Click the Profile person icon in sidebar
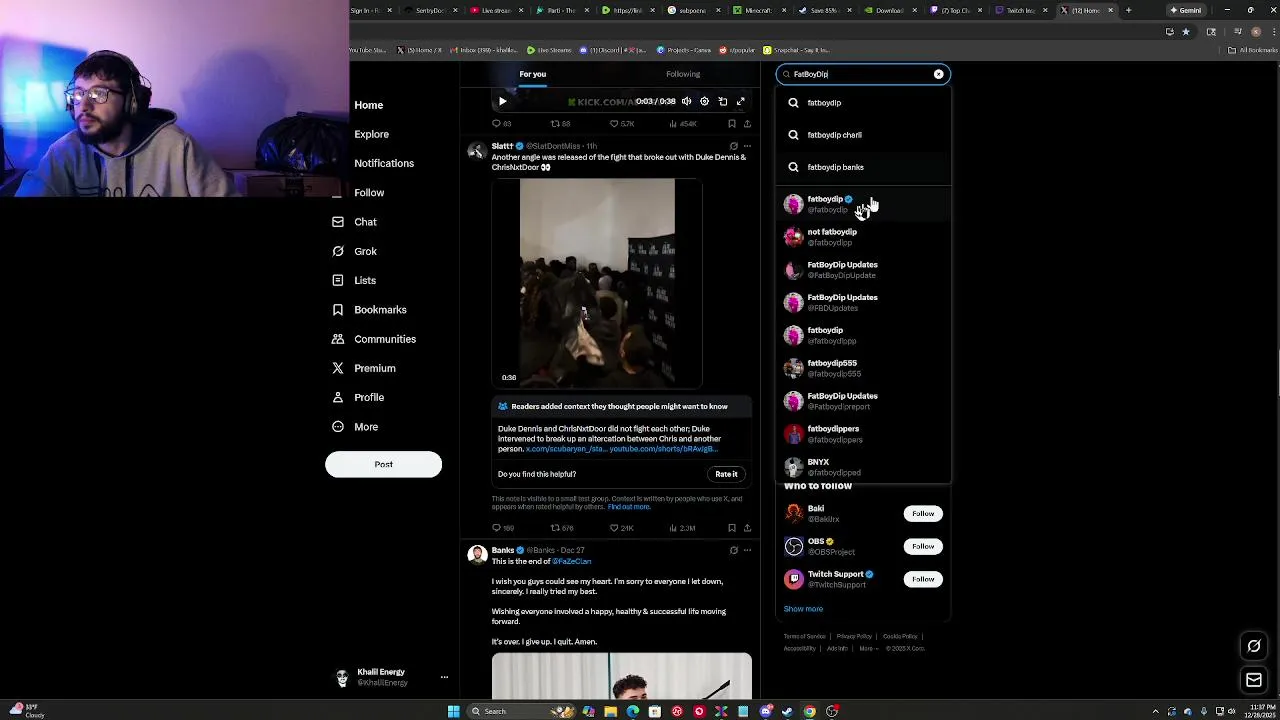The image size is (1280, 720). point(338,397)
